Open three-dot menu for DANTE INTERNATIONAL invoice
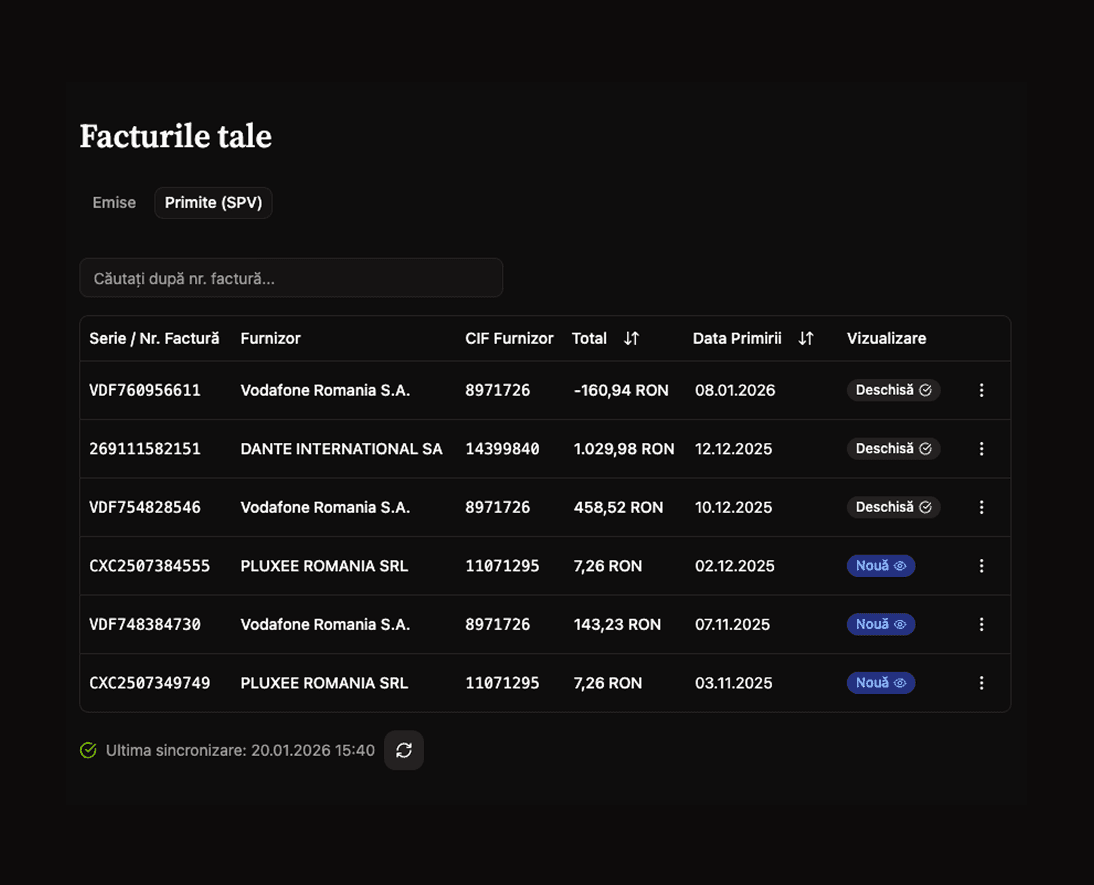The image size is (1094, 885). pos(981,449)
